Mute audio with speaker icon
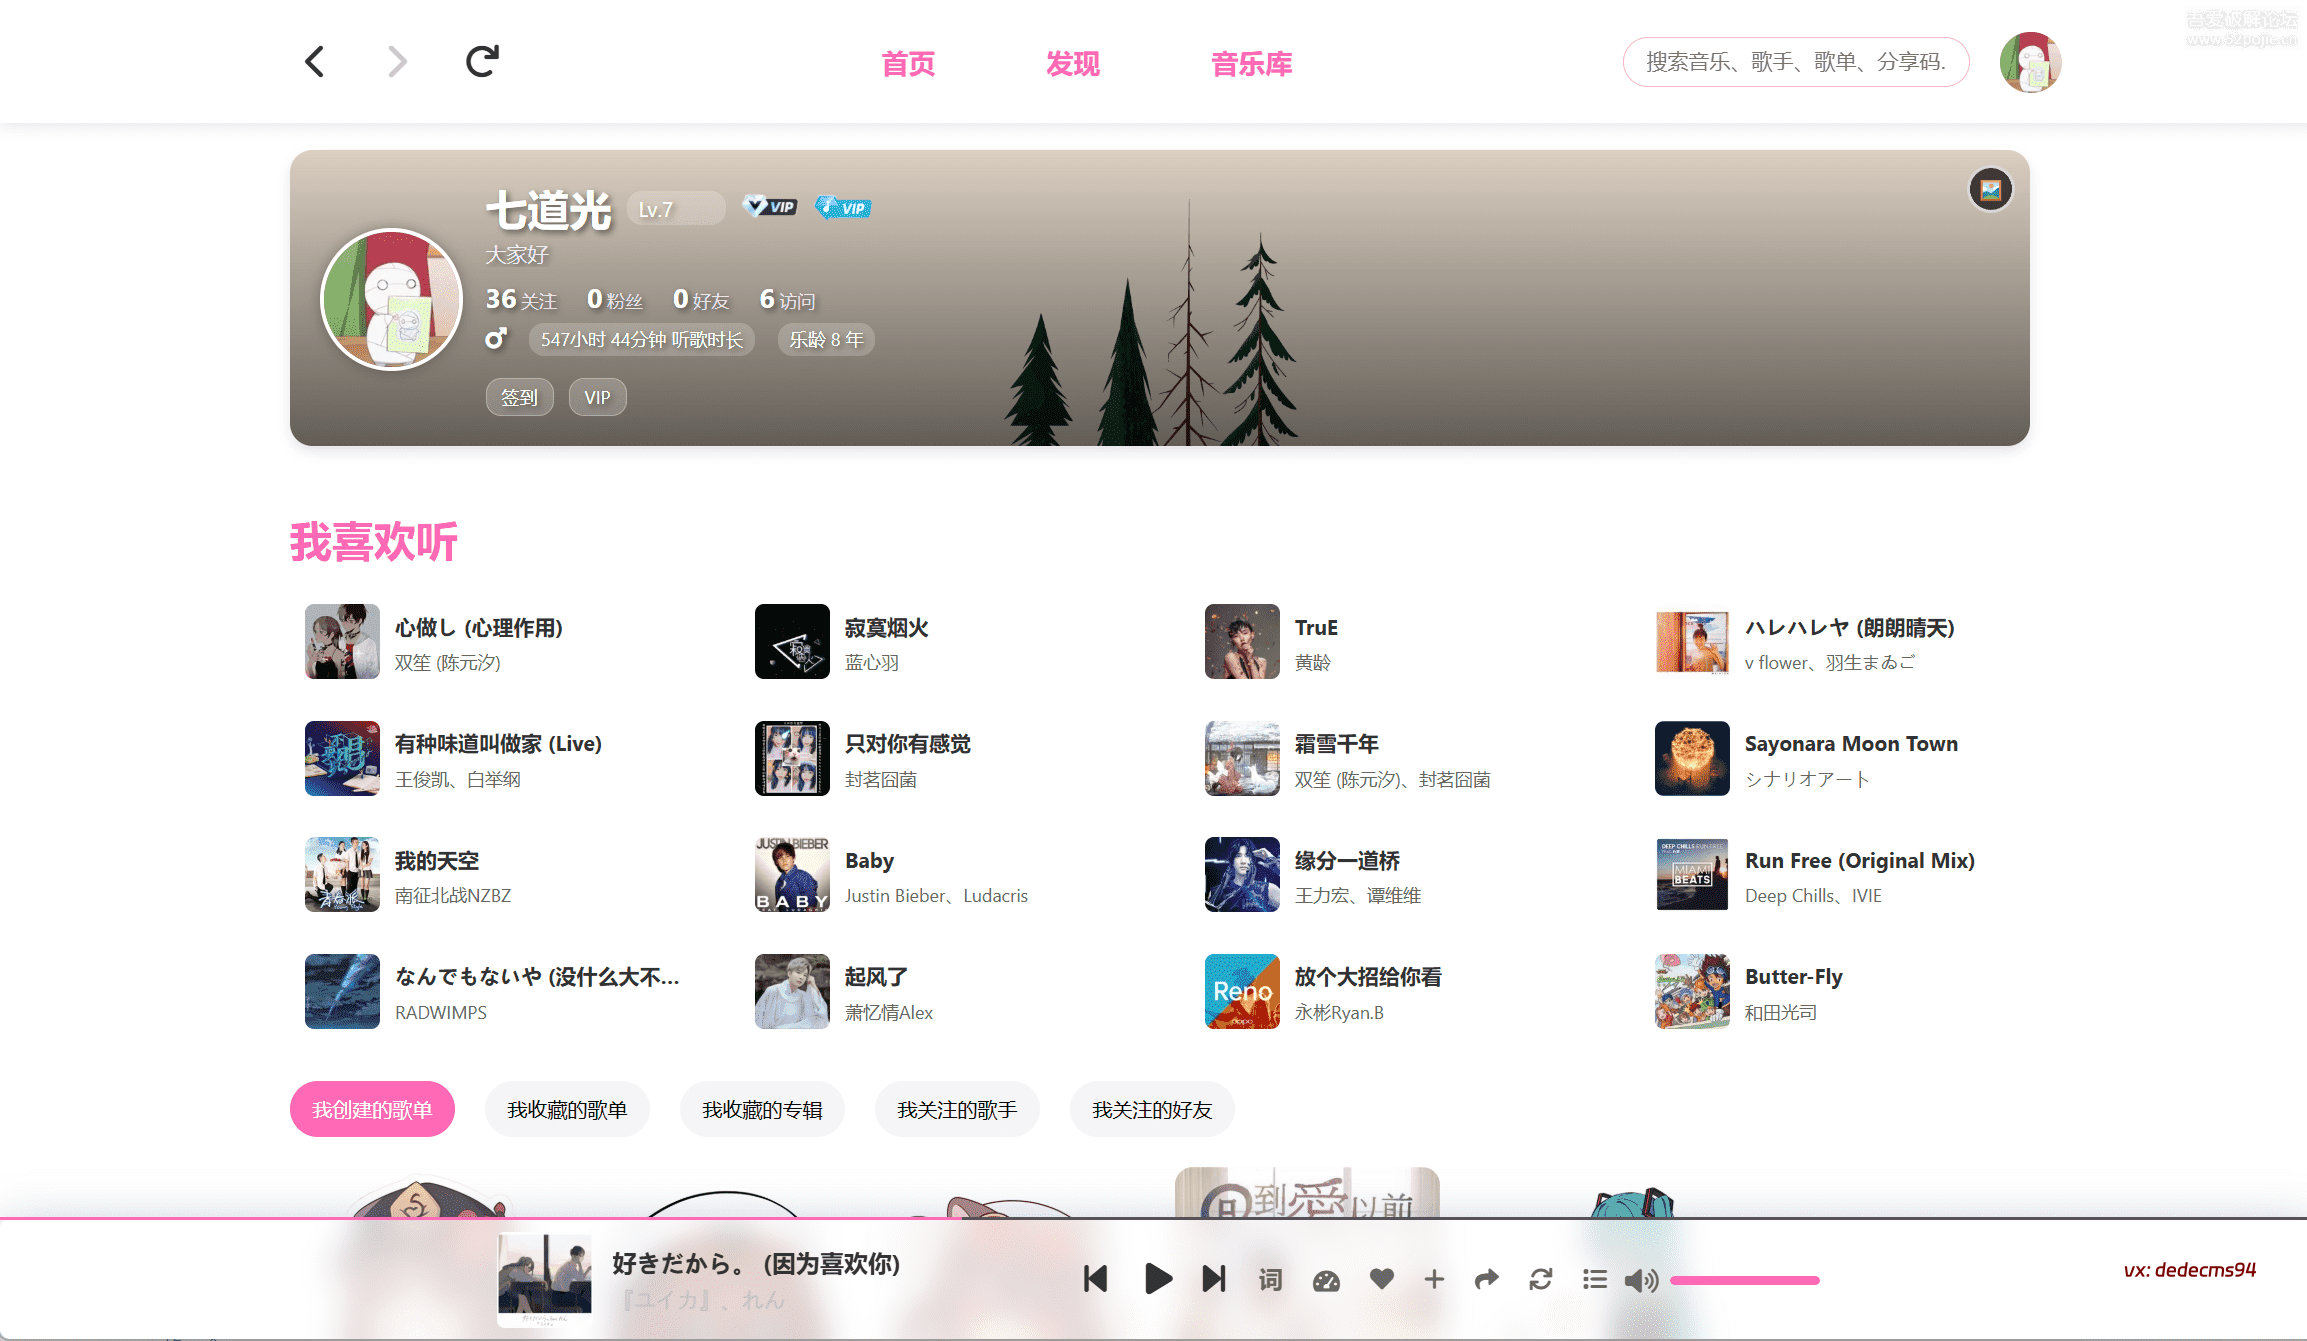The width and height of the screenshot is (2307, 1341). point(1640,1280)
